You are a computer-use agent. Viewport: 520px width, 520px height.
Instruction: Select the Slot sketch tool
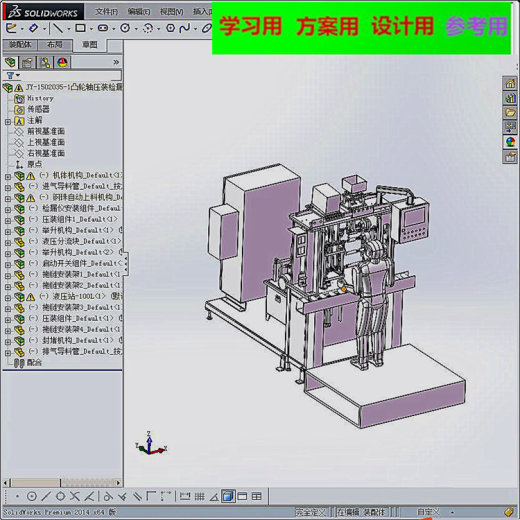tap(103, 28)
